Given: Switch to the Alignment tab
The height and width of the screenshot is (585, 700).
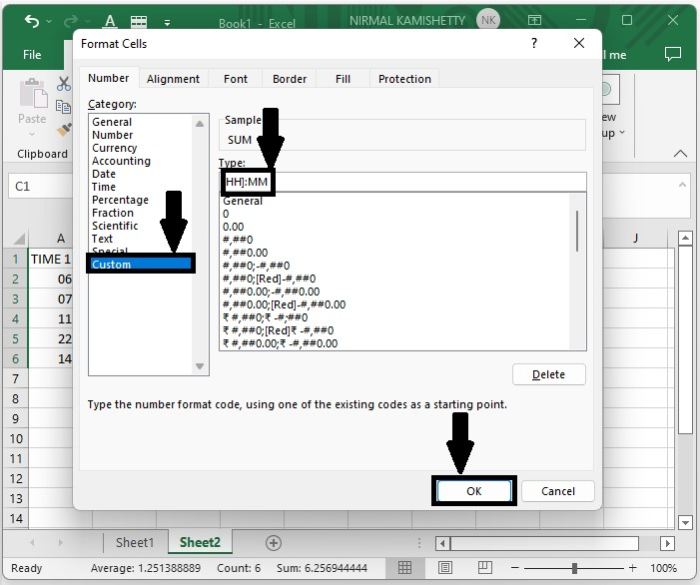Looking at the screenshot, I should point(173,79).
